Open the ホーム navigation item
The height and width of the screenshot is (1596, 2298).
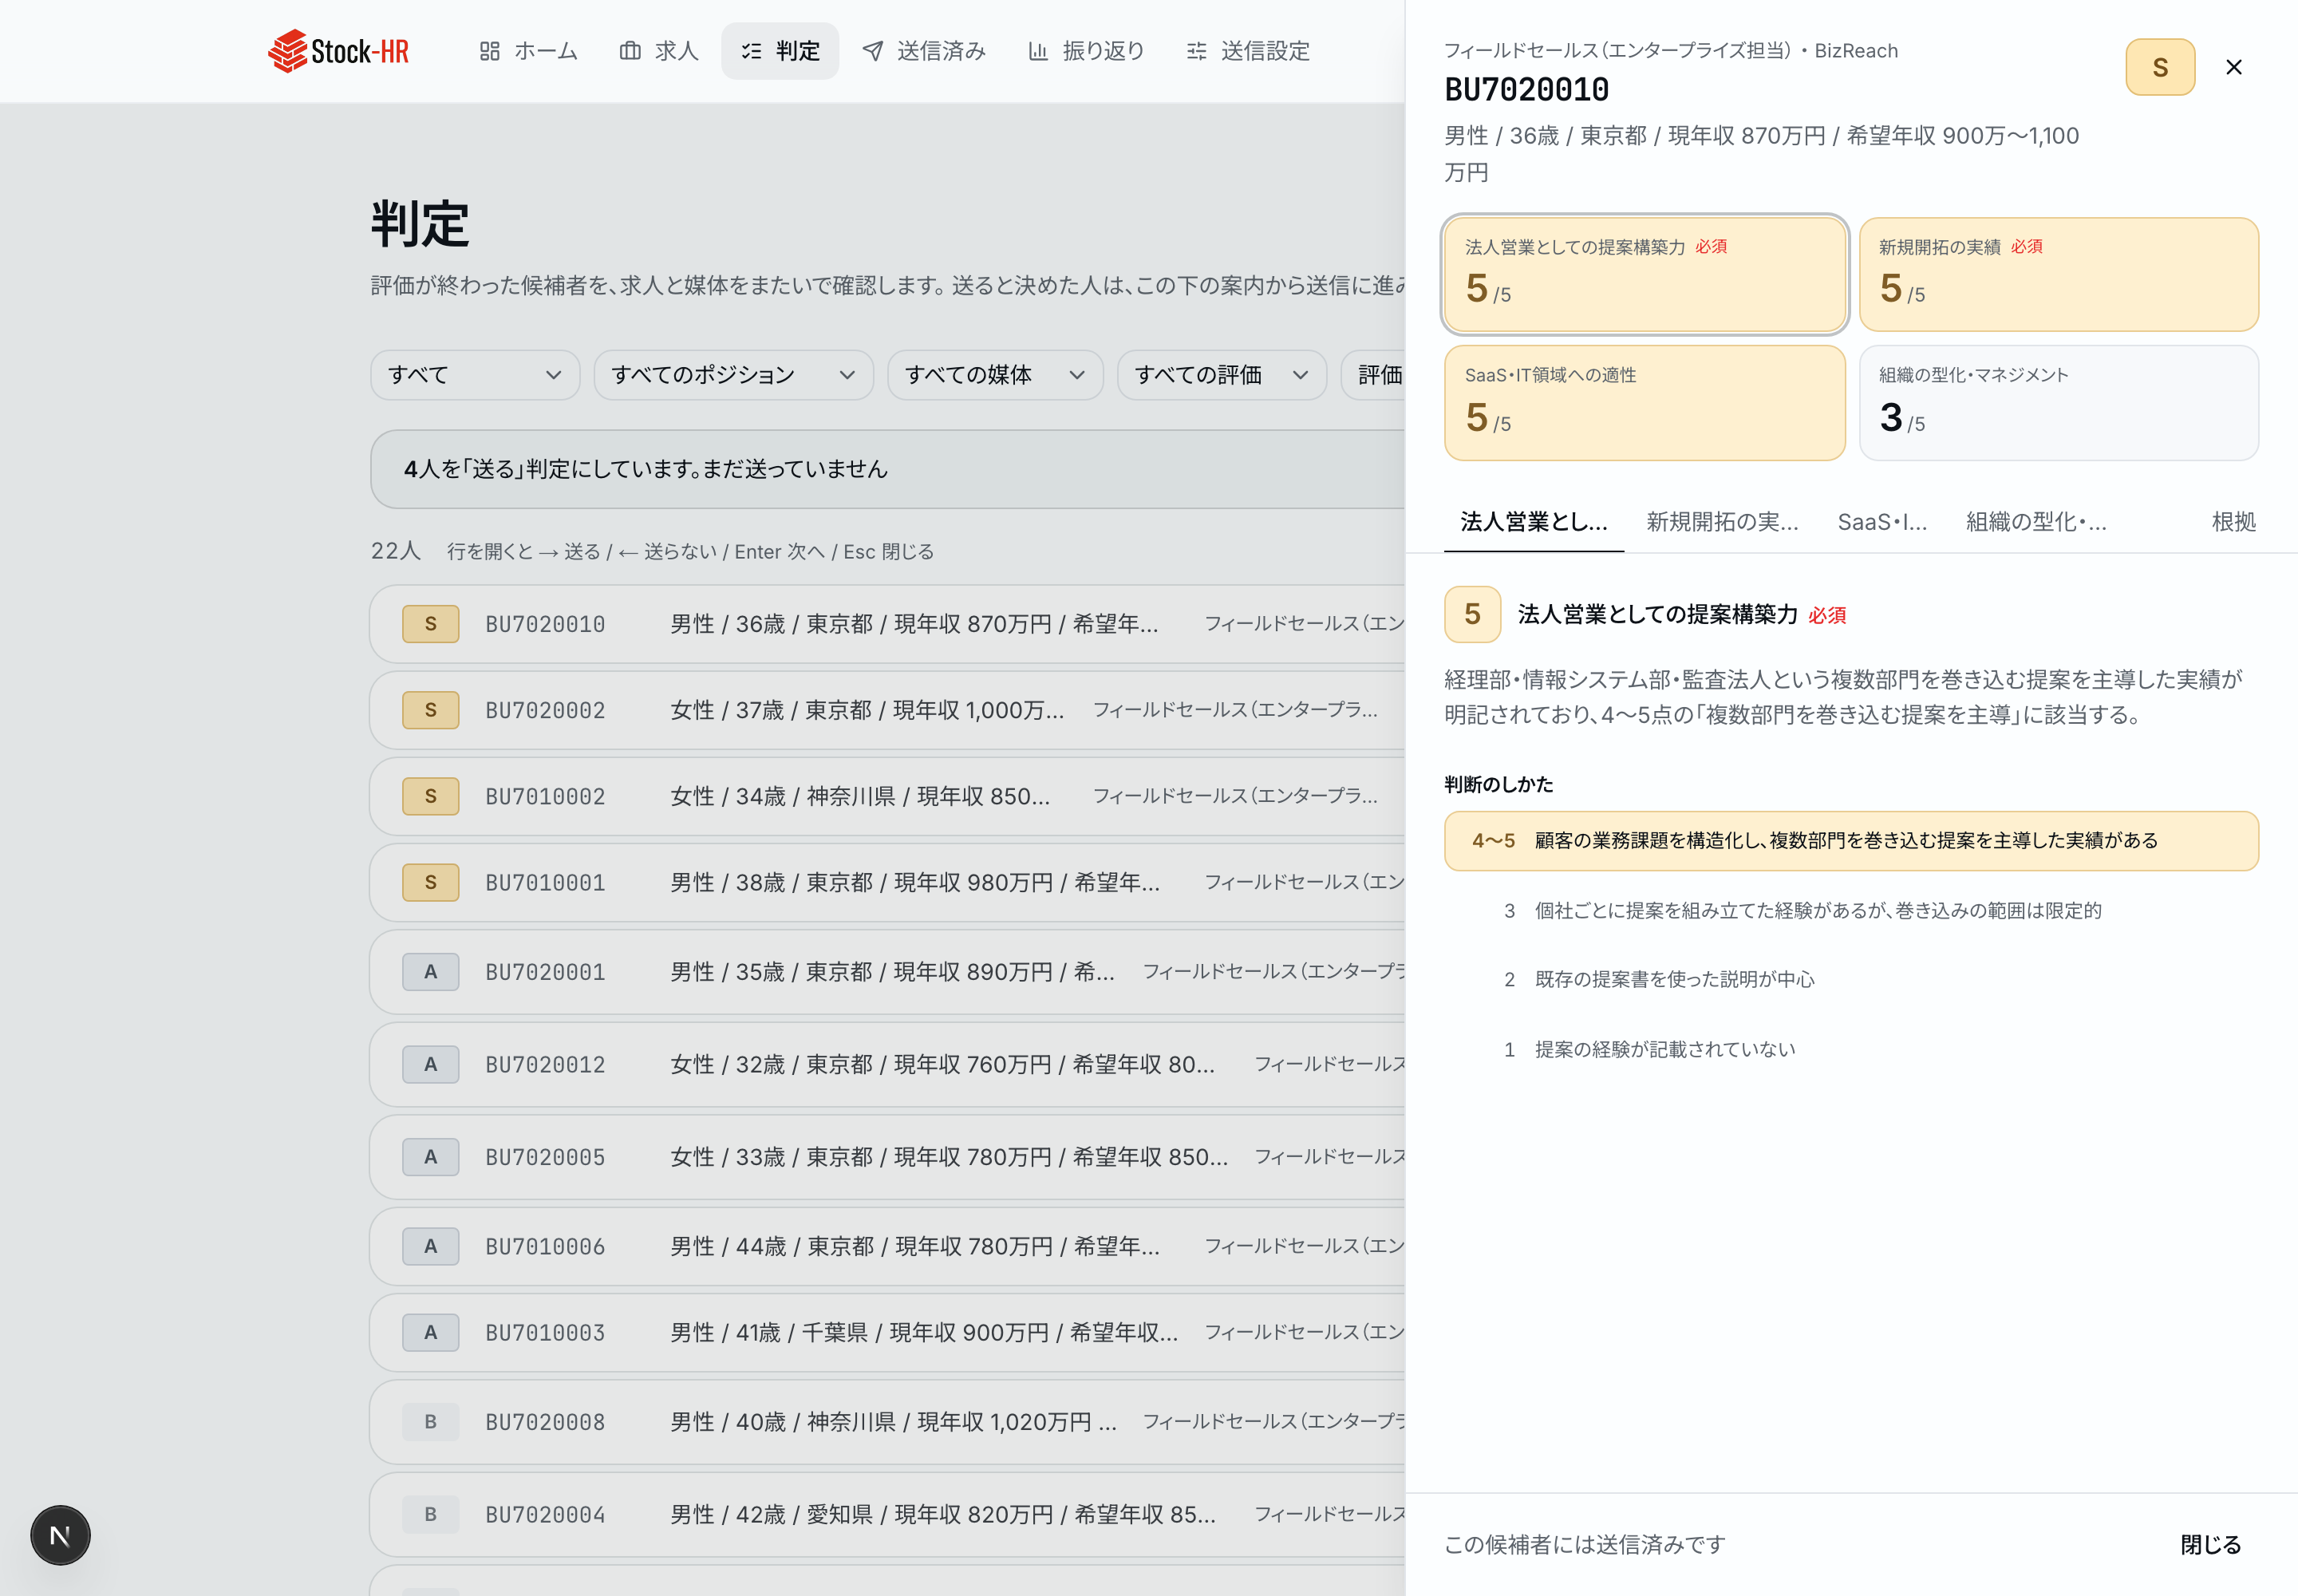[x=528, y=51]
